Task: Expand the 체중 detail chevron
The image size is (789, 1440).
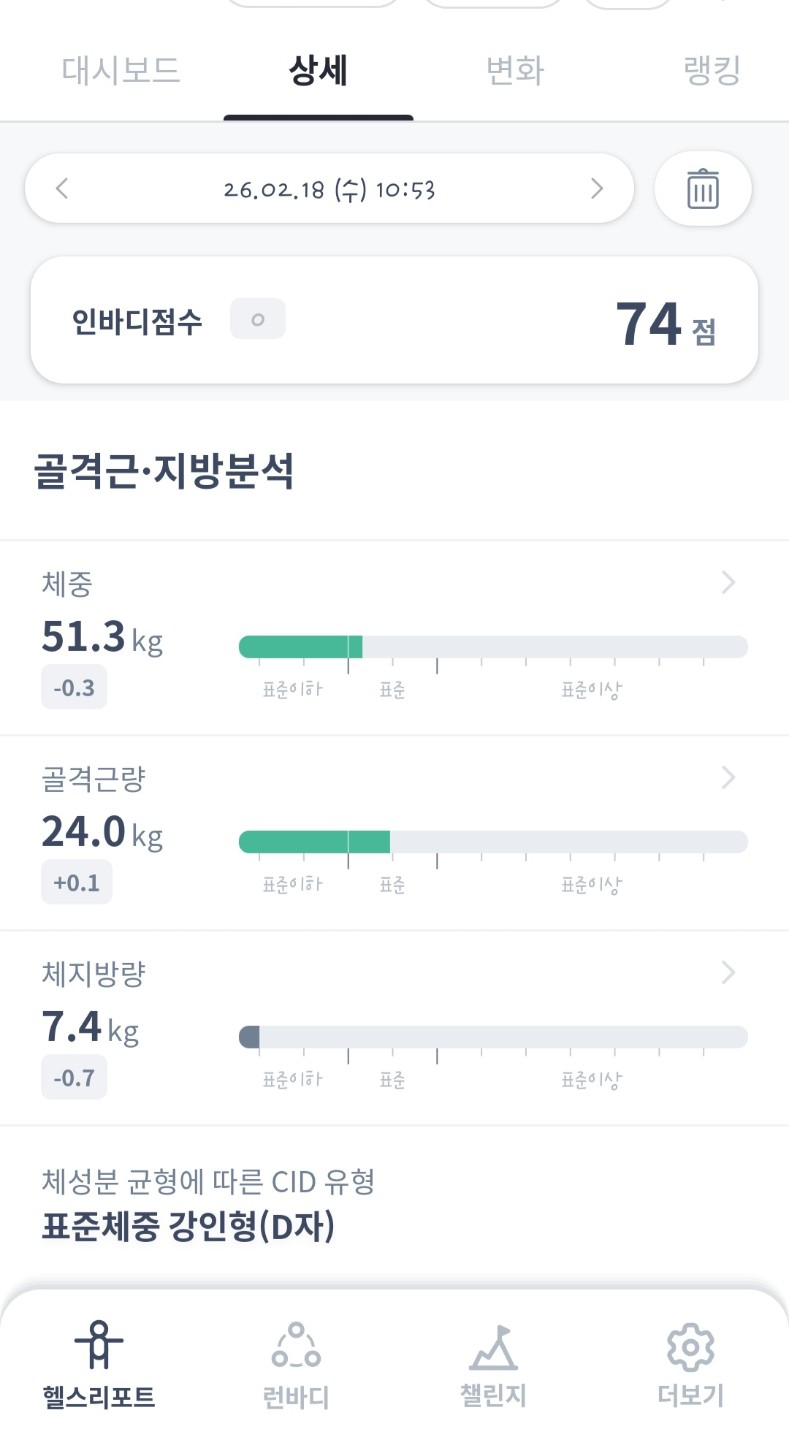Action: (x=728, y=583)
